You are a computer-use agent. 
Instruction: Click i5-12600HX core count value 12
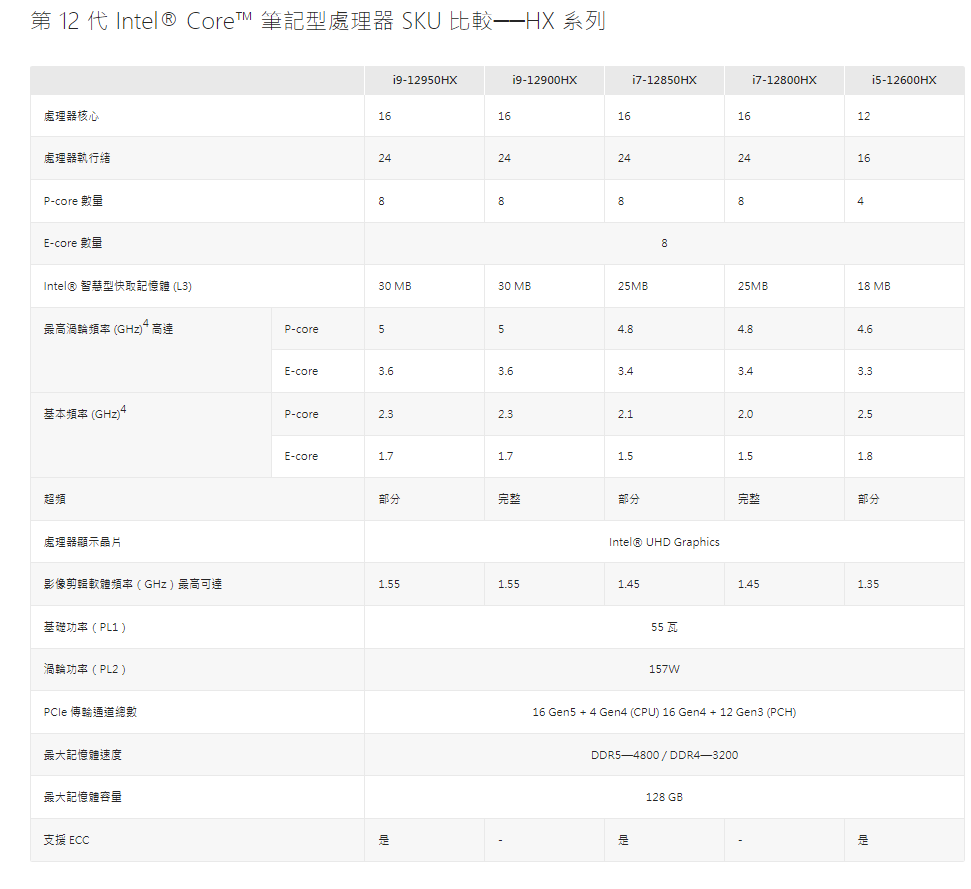click(x=864, y=116)
